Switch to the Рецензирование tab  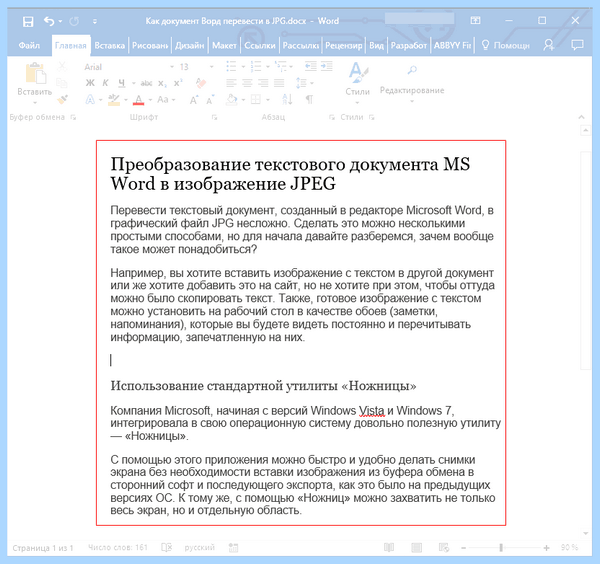coord(343,46)
